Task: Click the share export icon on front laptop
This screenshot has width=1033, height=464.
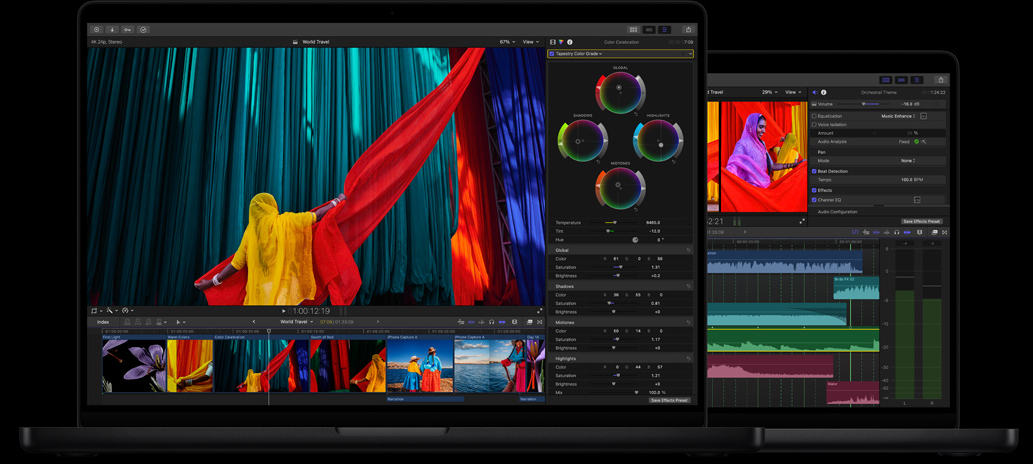Action: [x=688, y=30]
